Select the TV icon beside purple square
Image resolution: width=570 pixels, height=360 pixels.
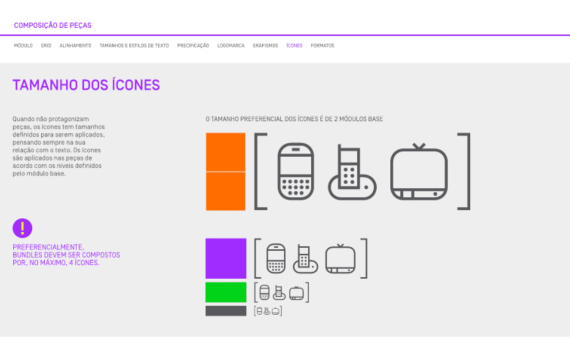tap(340, 258)
